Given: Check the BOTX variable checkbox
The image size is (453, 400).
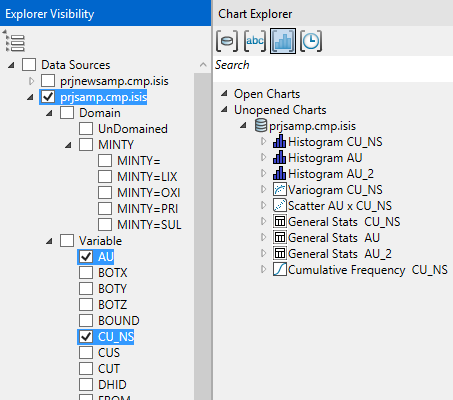Looking at the screenshot, I should pos(86,273).
